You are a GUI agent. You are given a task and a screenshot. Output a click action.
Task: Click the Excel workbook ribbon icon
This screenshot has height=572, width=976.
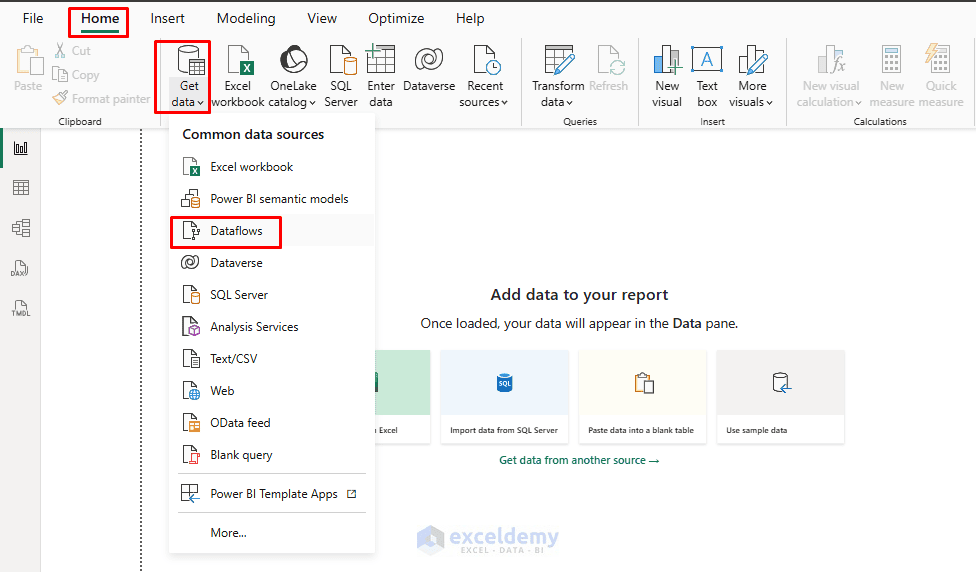click(x=239, y=60)
